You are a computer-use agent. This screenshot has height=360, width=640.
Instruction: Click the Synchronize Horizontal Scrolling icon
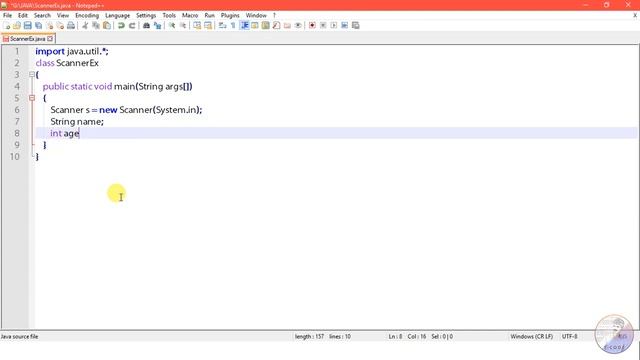(208, 25)
